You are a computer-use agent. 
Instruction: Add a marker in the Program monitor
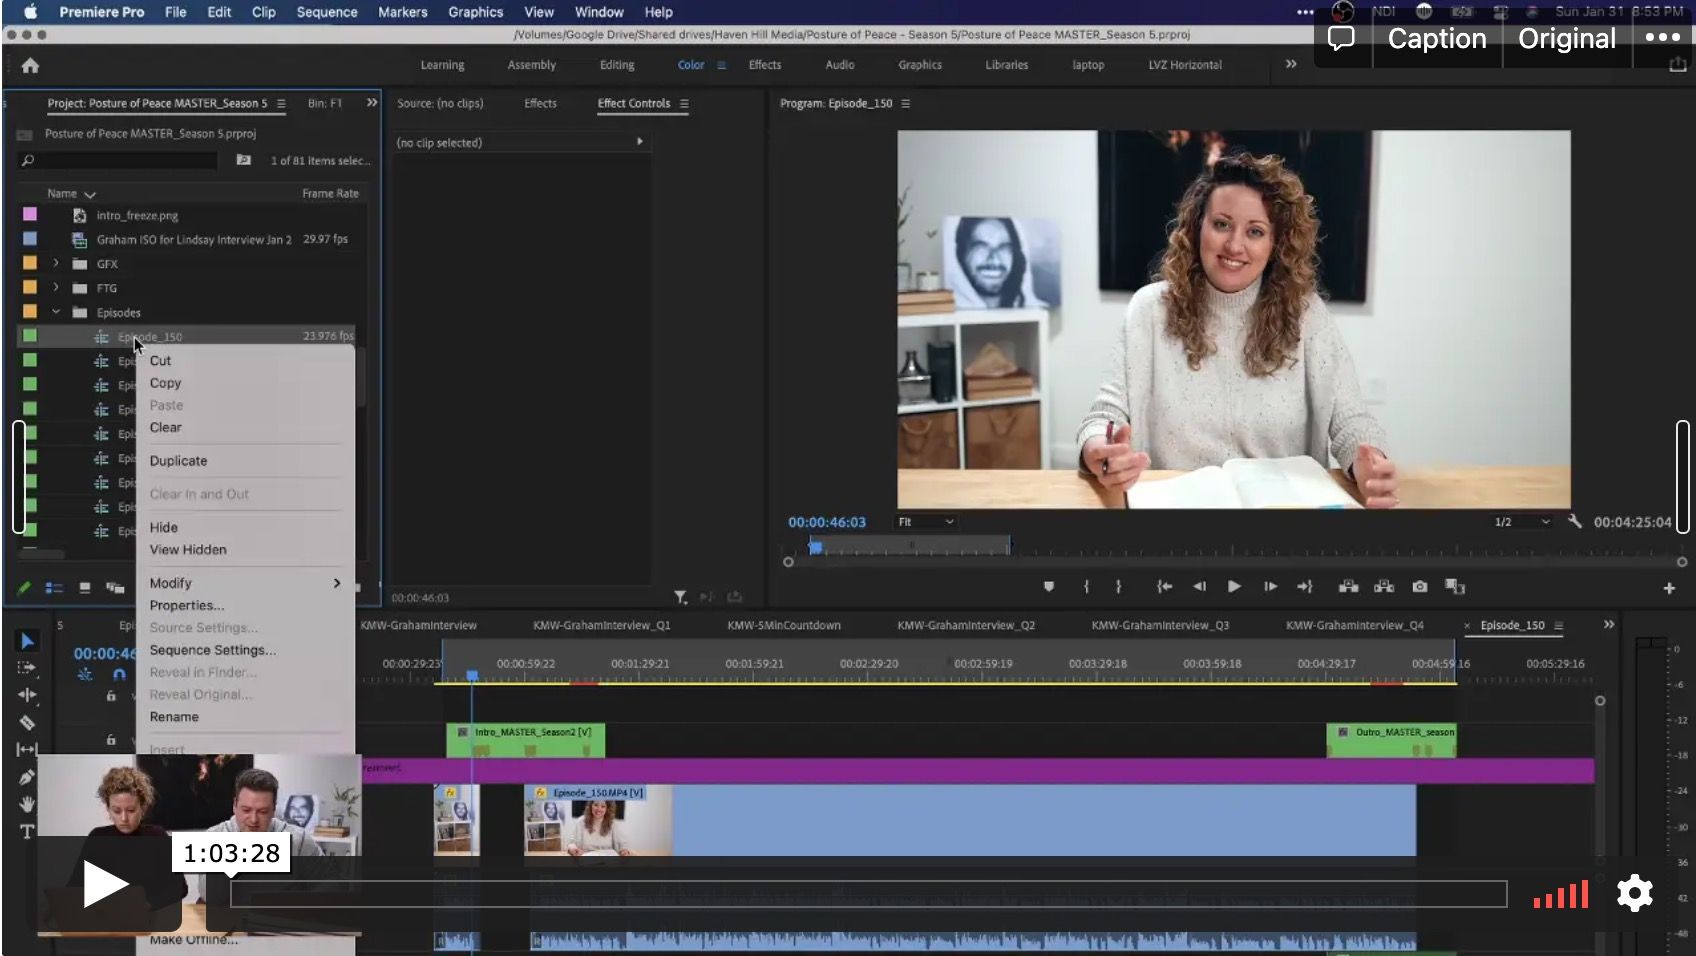pos(1048,587)
